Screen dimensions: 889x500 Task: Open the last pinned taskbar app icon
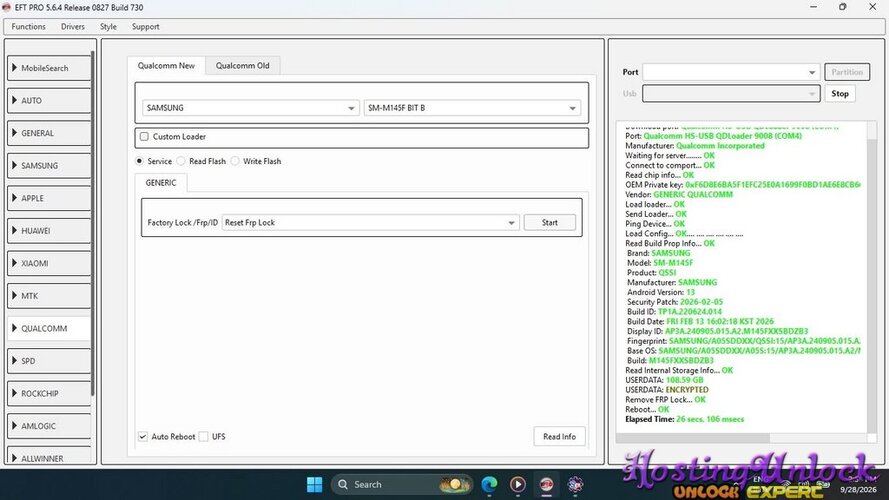pyautogui.click(x=575, y=485)
